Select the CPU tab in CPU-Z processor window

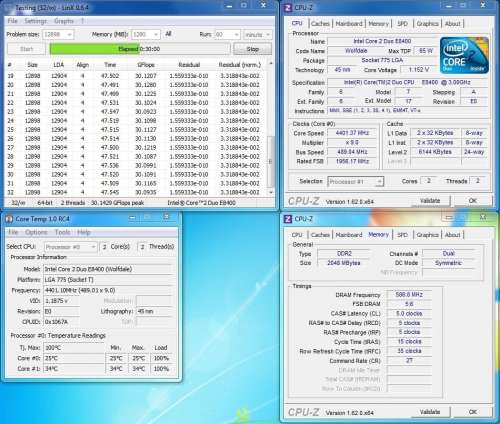point(297,23)
